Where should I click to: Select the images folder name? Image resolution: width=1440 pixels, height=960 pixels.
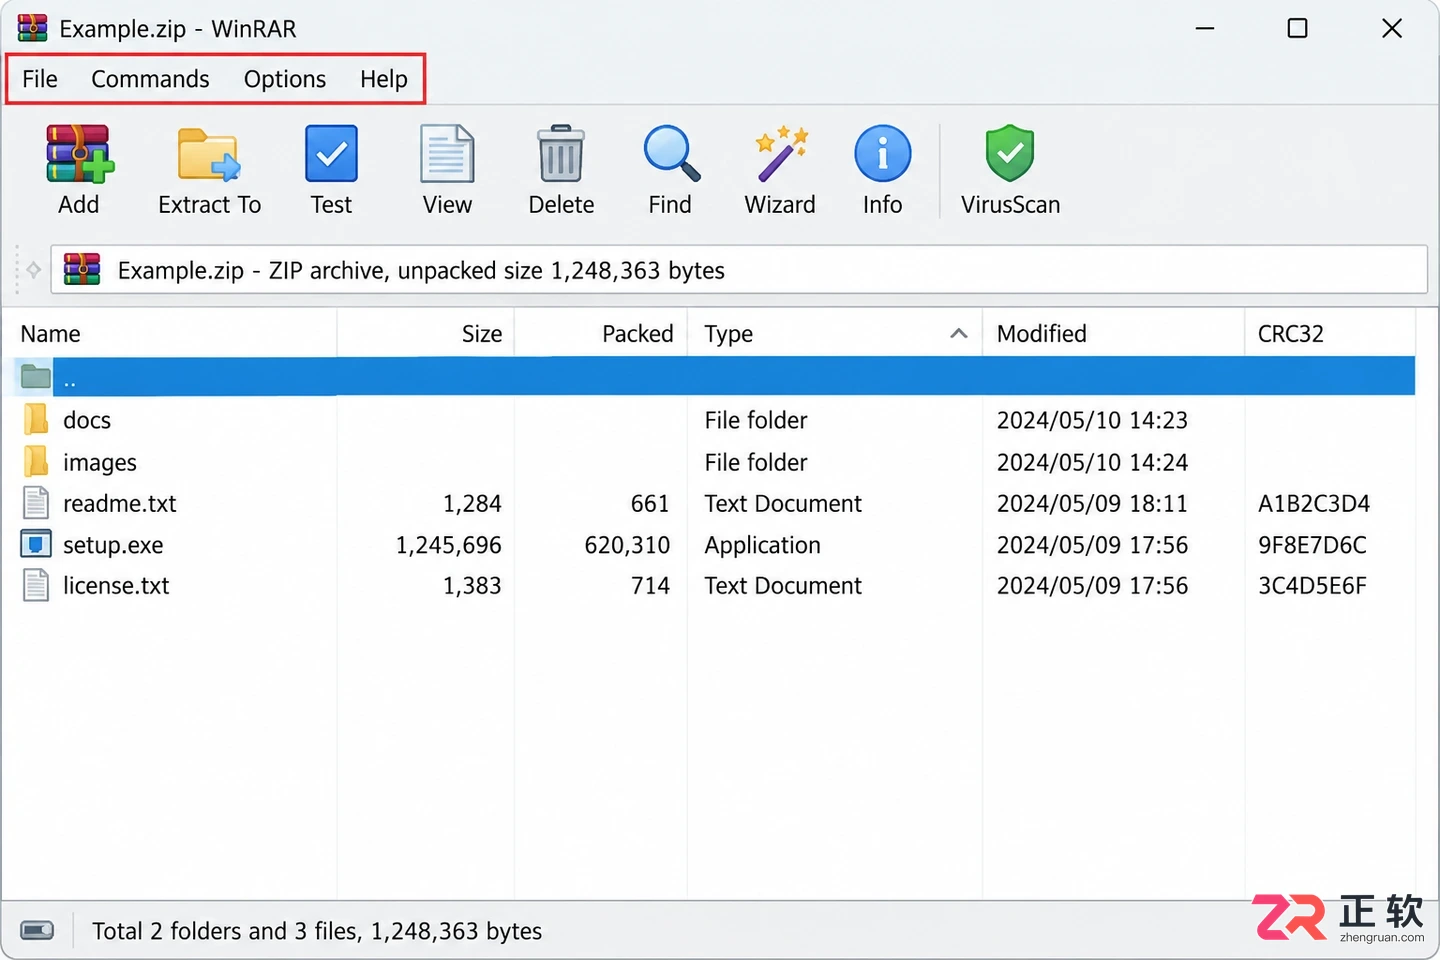(x=100, y=462)
